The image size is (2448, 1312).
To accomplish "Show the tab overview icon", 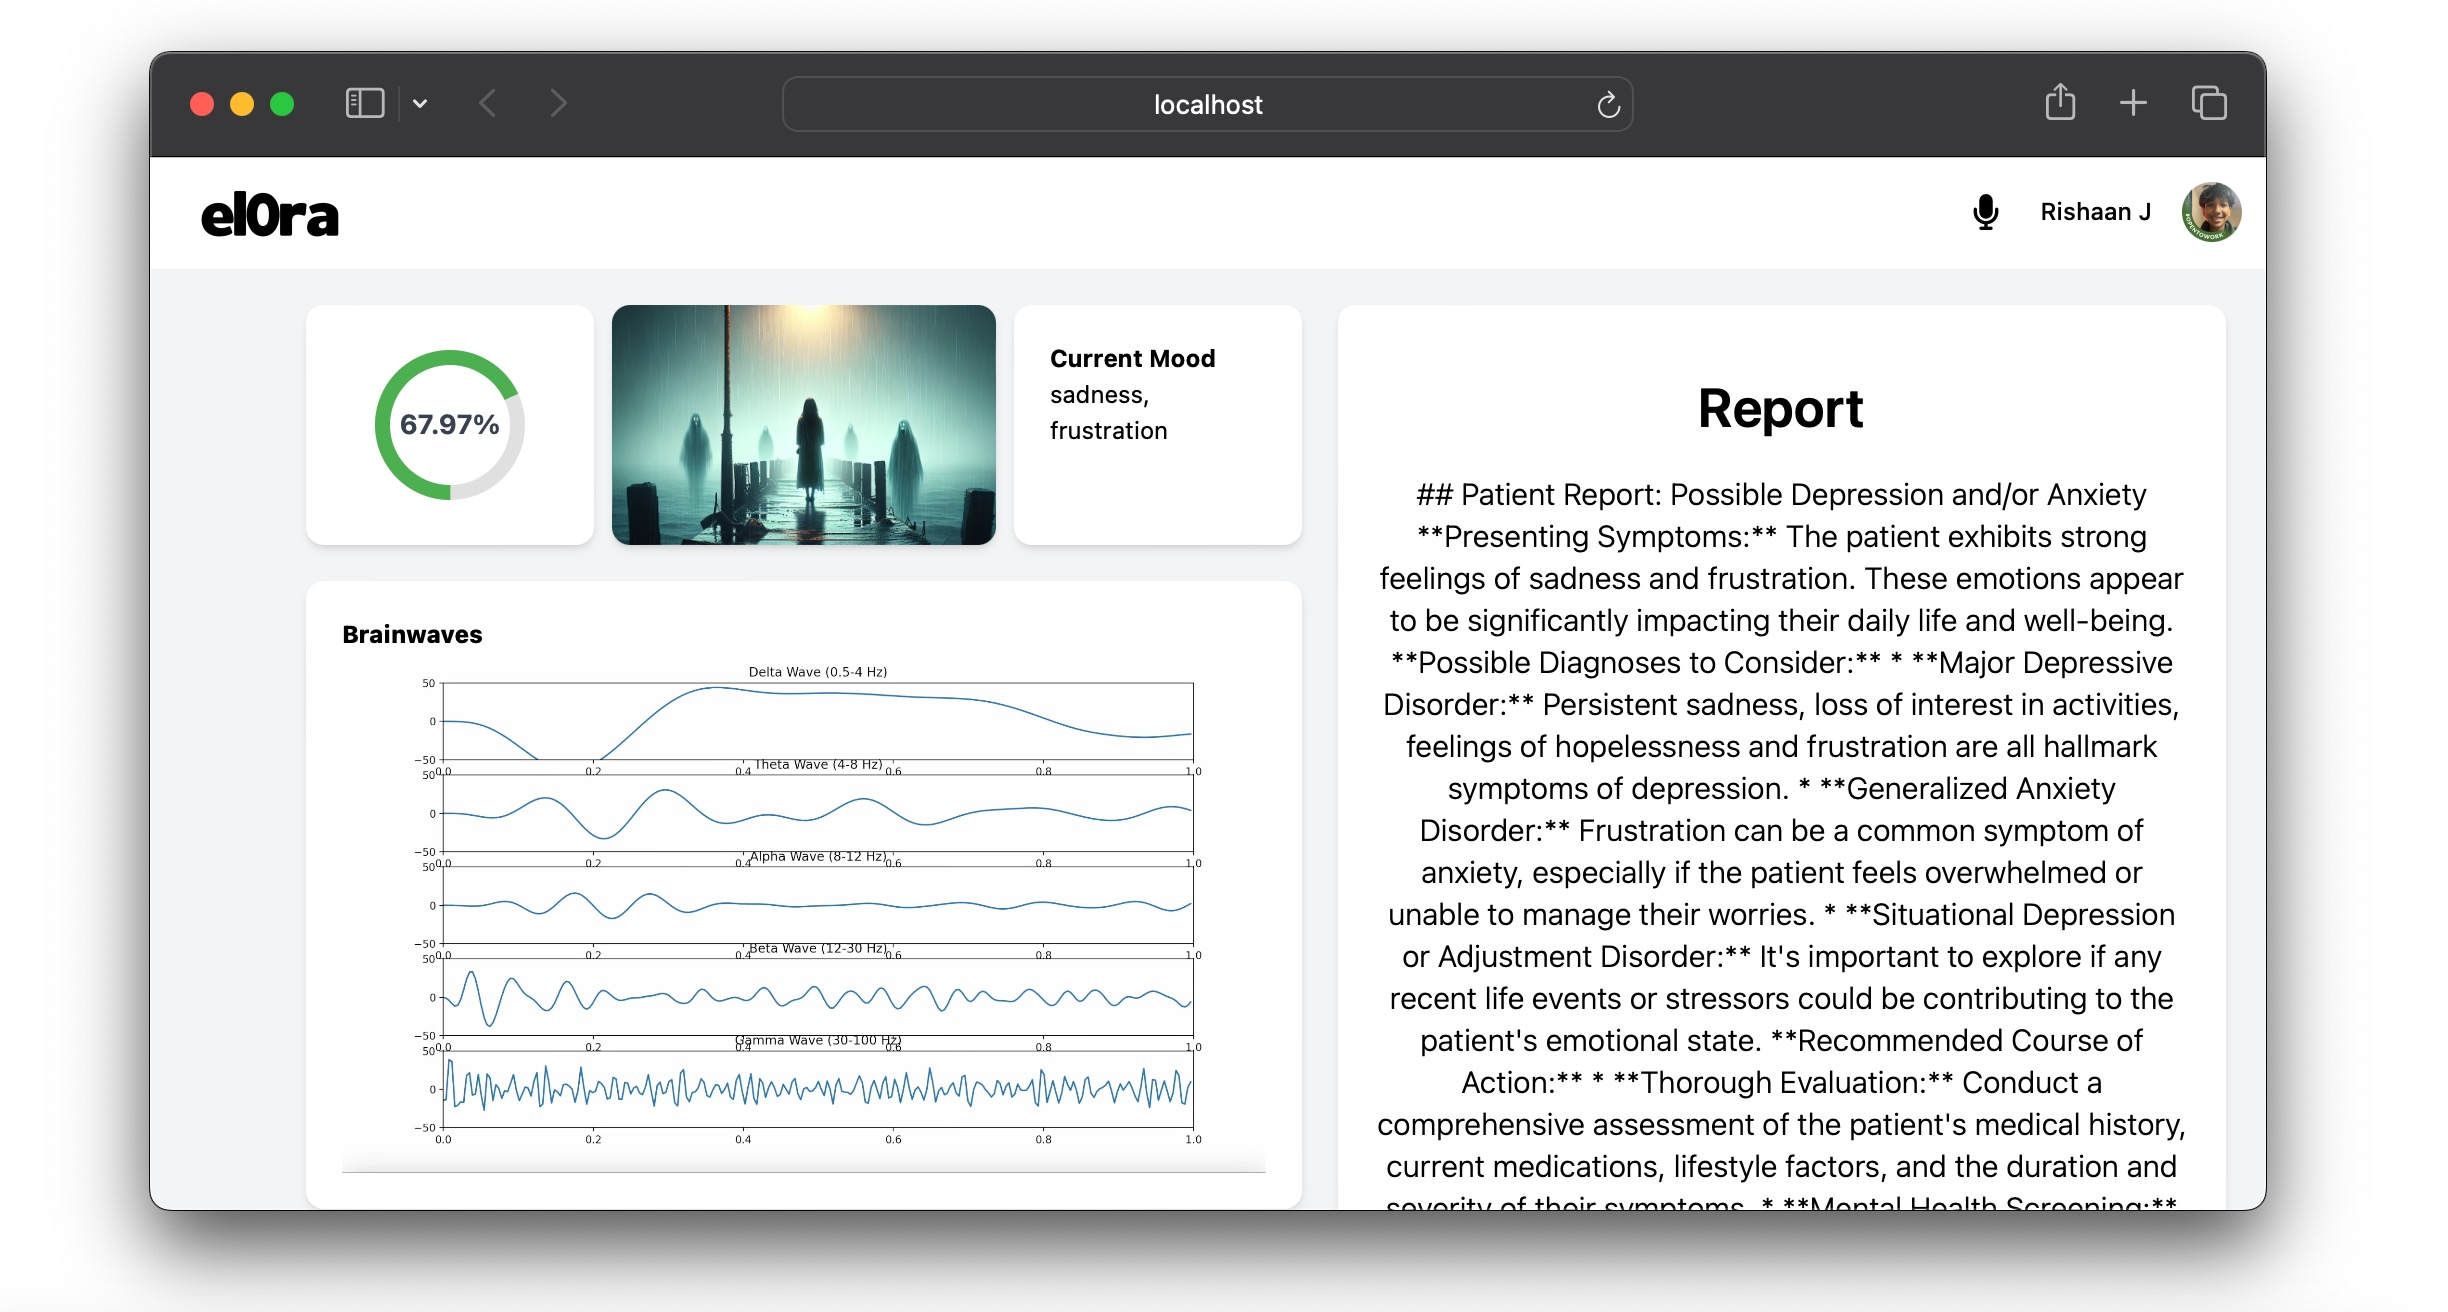I will click(x=2208, y=103).
